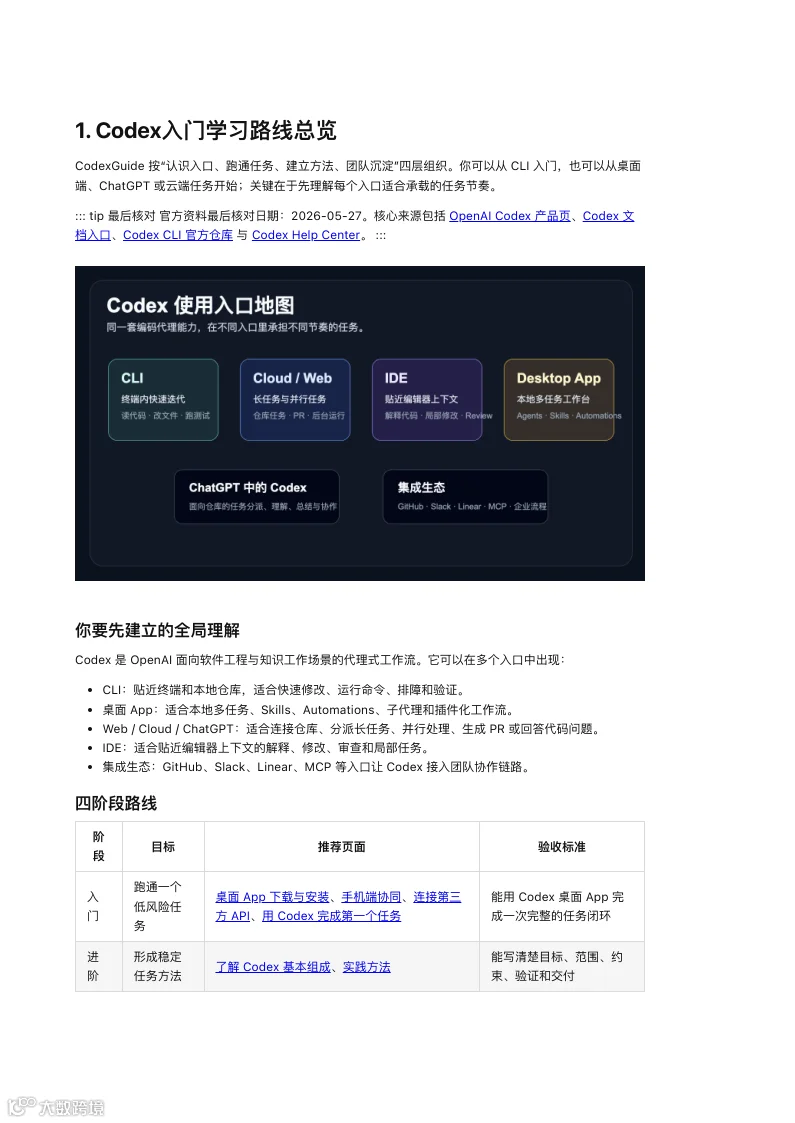
Task: Click the 跑通一个低风险任务 cell
Action: (163, 906)
